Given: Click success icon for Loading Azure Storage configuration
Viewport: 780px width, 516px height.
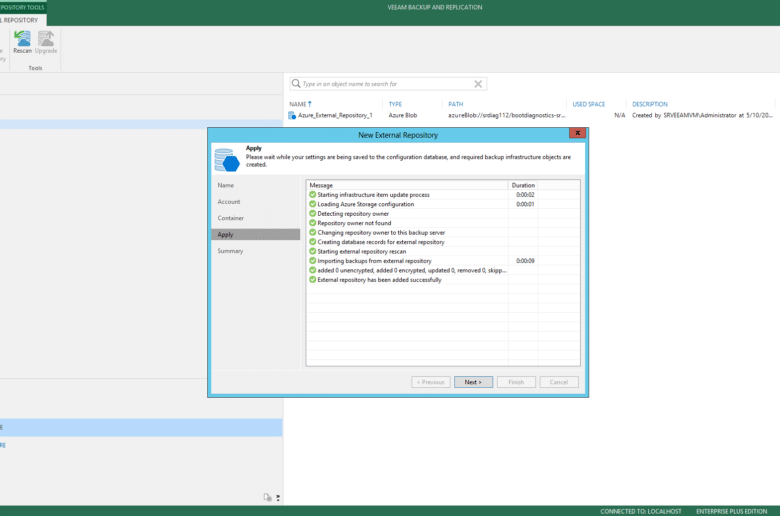Looking at the screenshot, I should coord(312,204).
